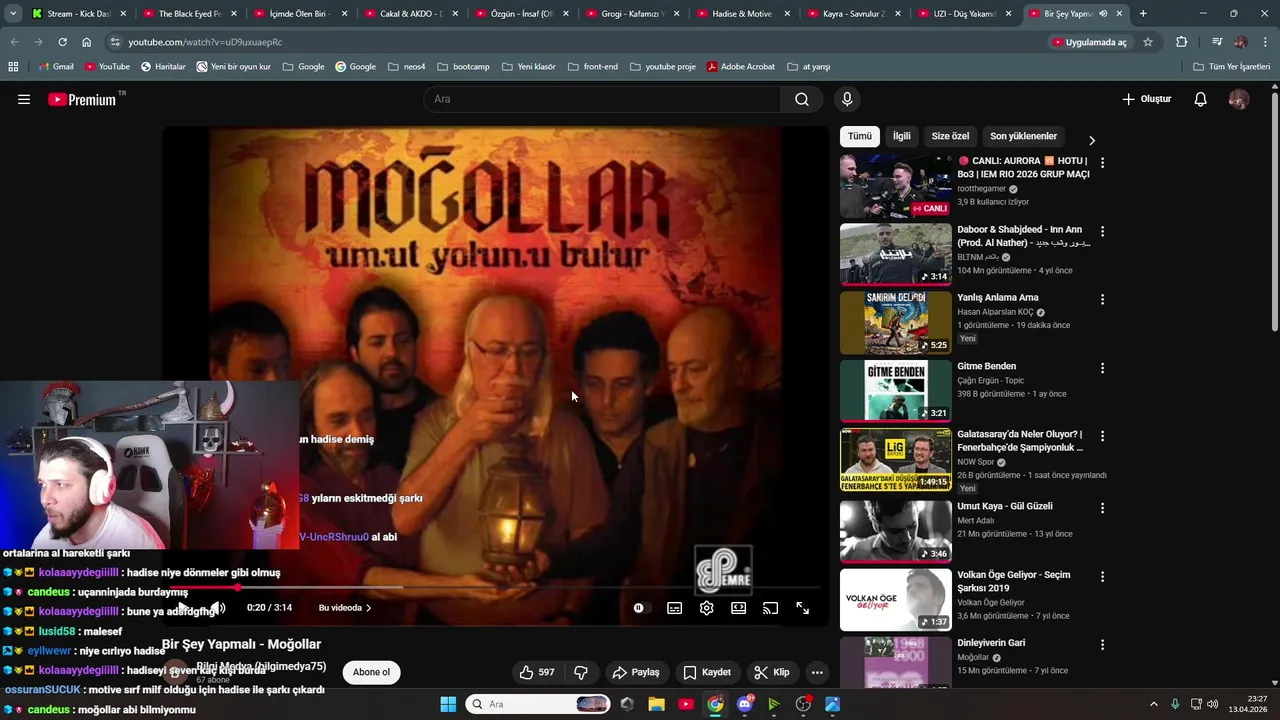The image size is (1280, 720).
Task: Click the taskbar volume icon
Action: tap(1213, 704)
